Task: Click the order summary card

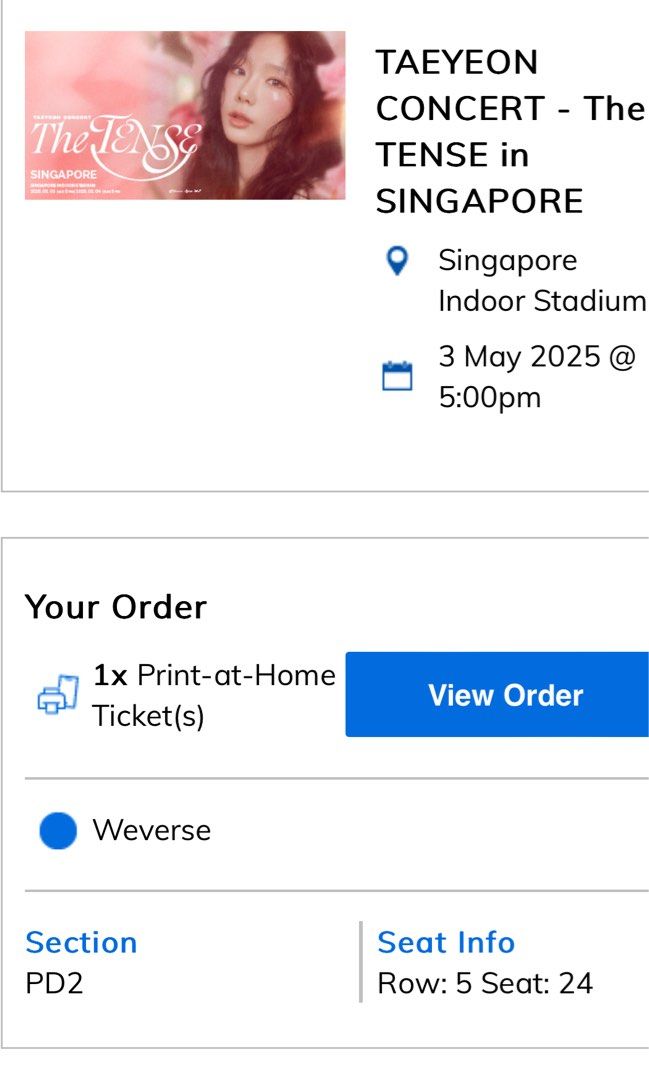Action: 324,800
